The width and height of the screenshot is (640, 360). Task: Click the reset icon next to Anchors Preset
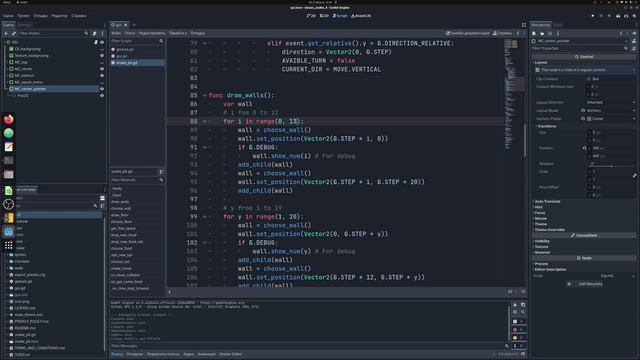(x=583, y=119)
